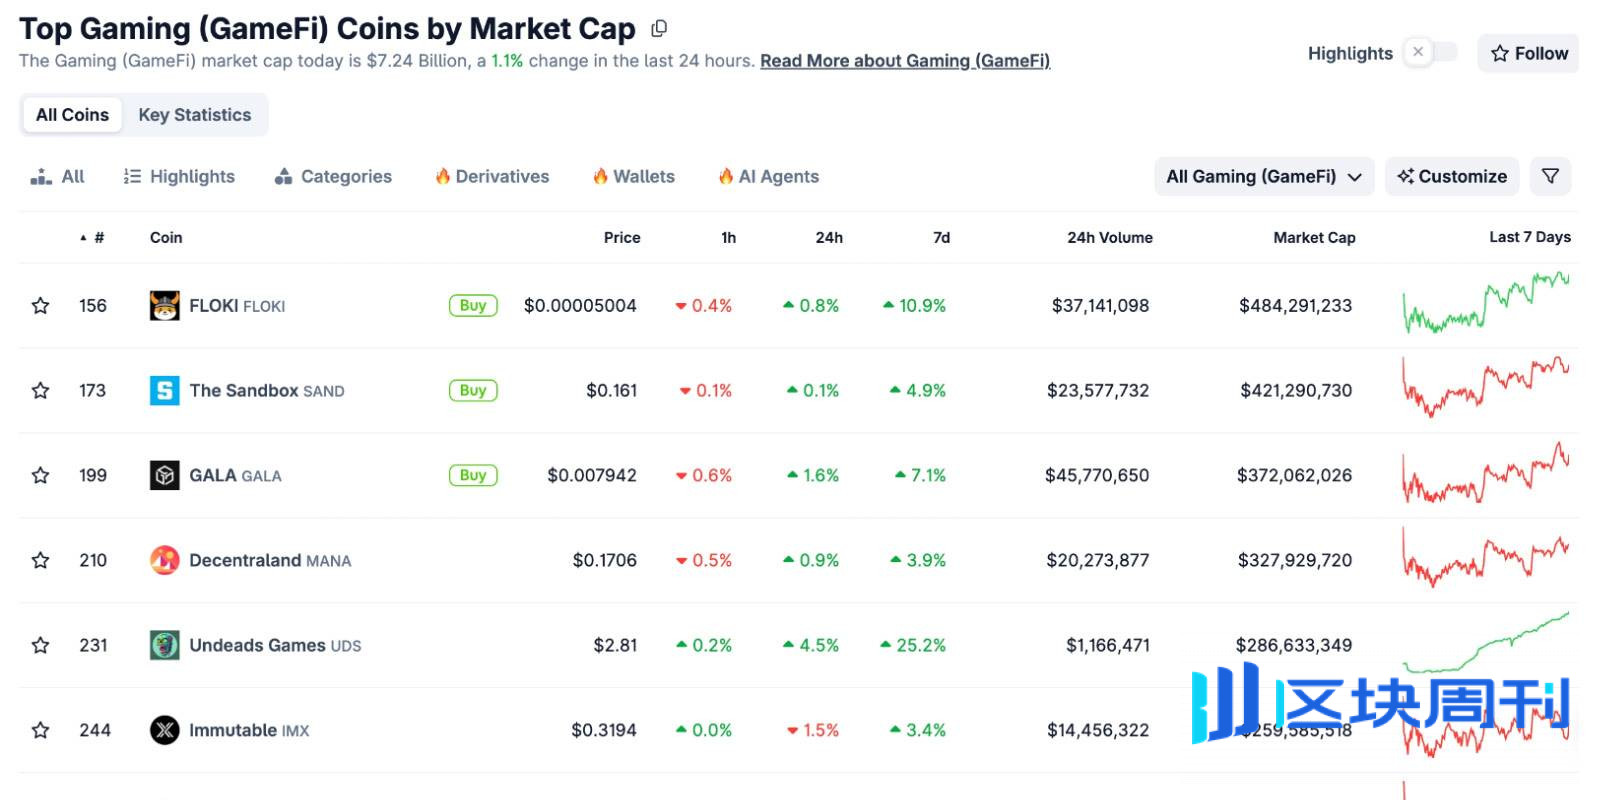This screenshot has height=800, width=1600.
Task: Switch to the Key Statistics tab
Action: (x=195, y=115)
